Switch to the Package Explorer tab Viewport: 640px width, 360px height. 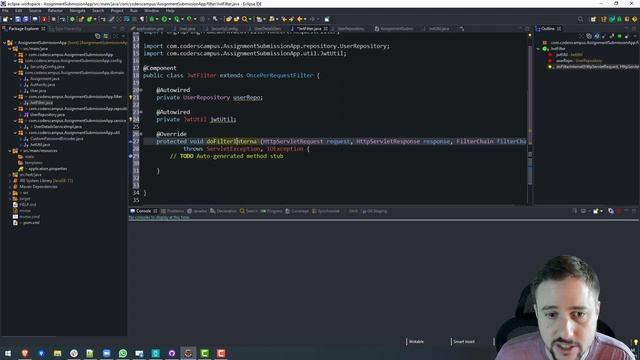coord(23,29)
